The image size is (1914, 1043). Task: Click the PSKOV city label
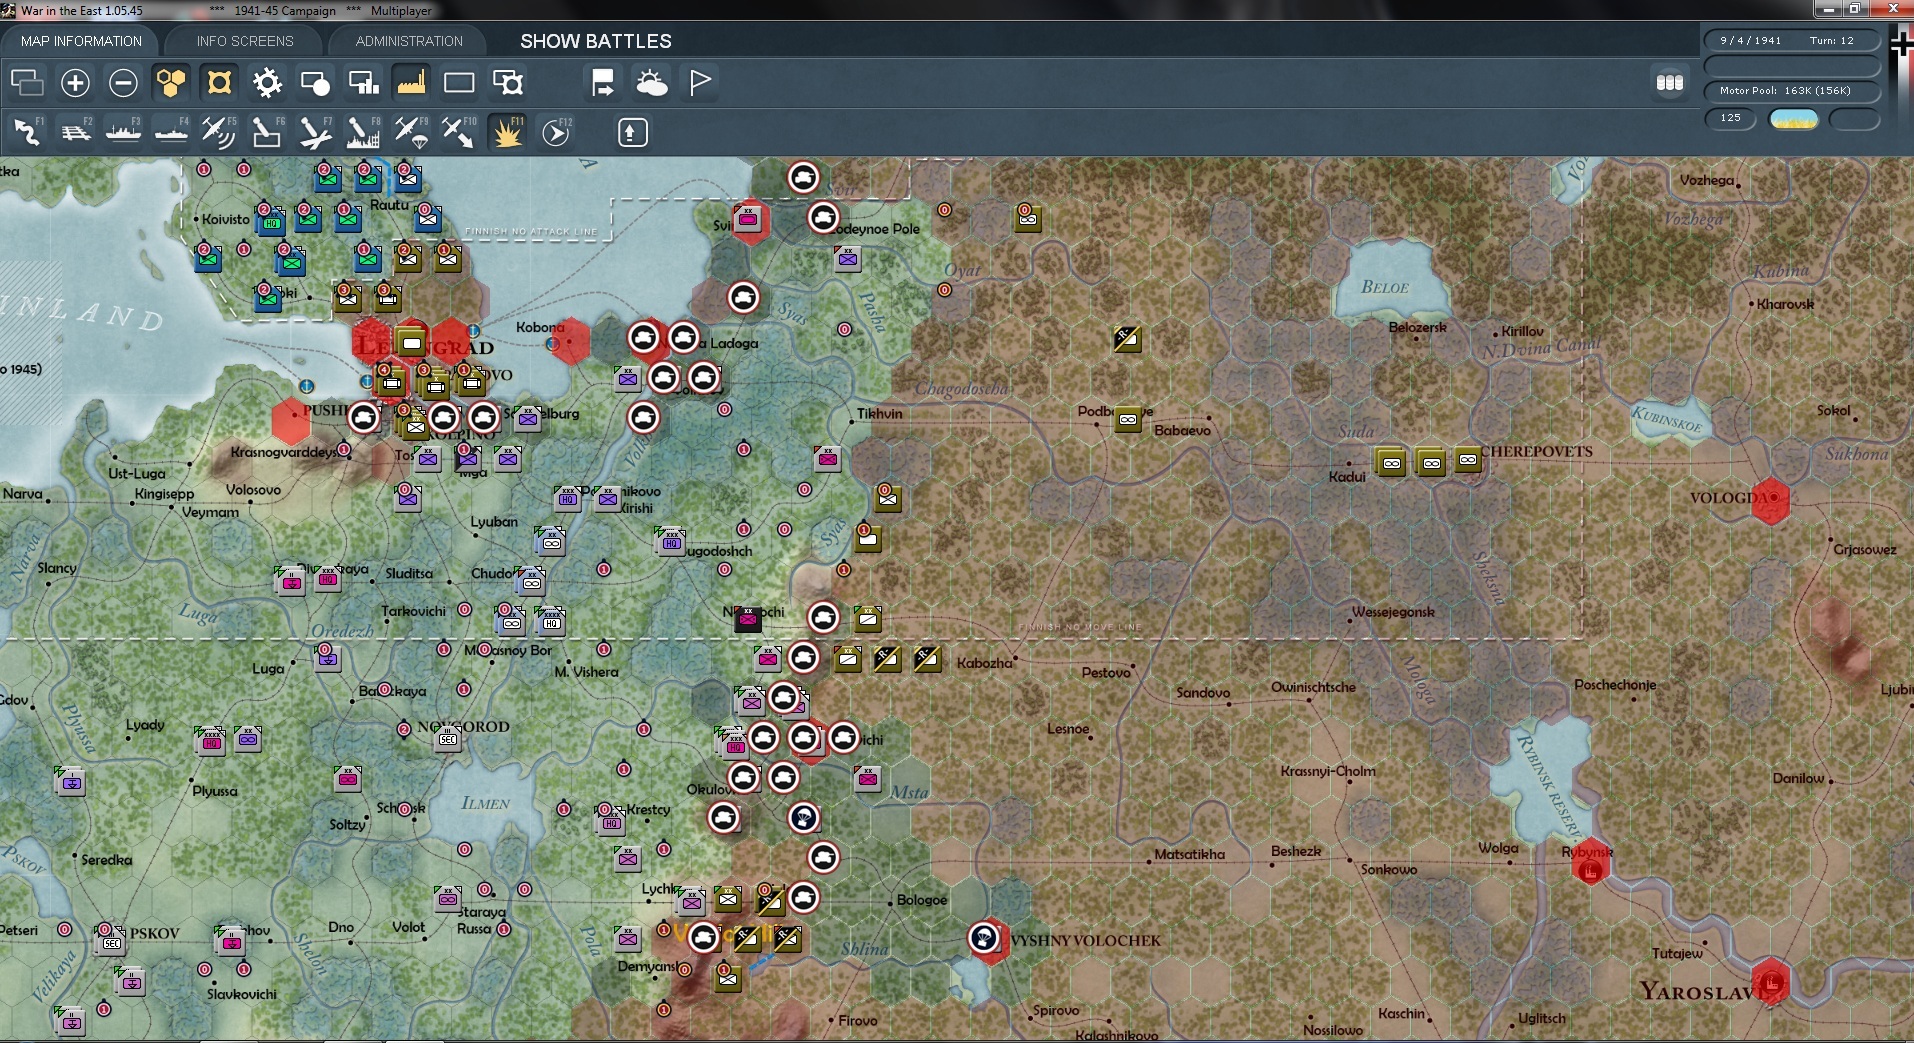click(155, 934)
